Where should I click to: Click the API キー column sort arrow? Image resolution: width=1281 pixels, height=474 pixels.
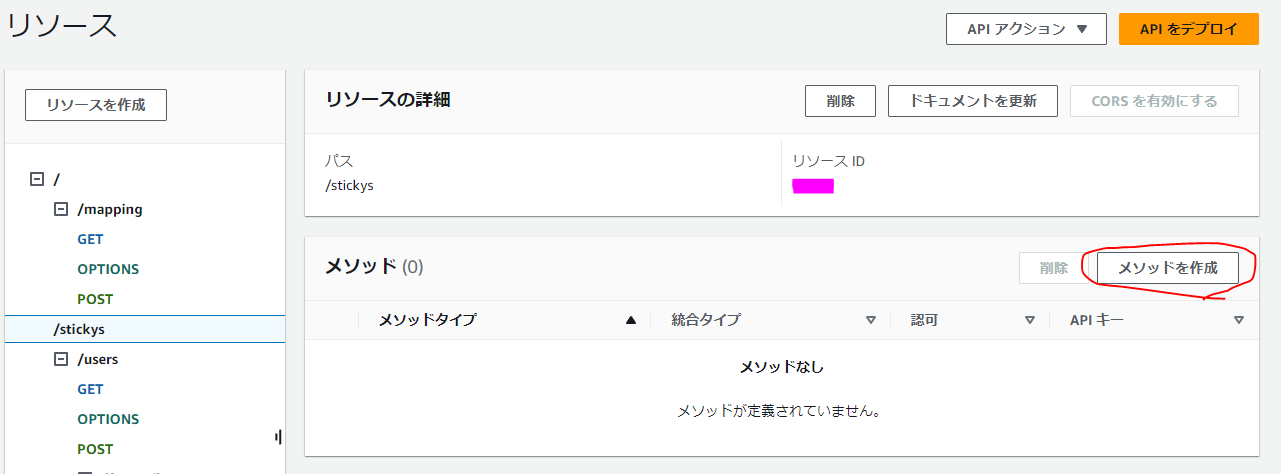coord(1239,321)
